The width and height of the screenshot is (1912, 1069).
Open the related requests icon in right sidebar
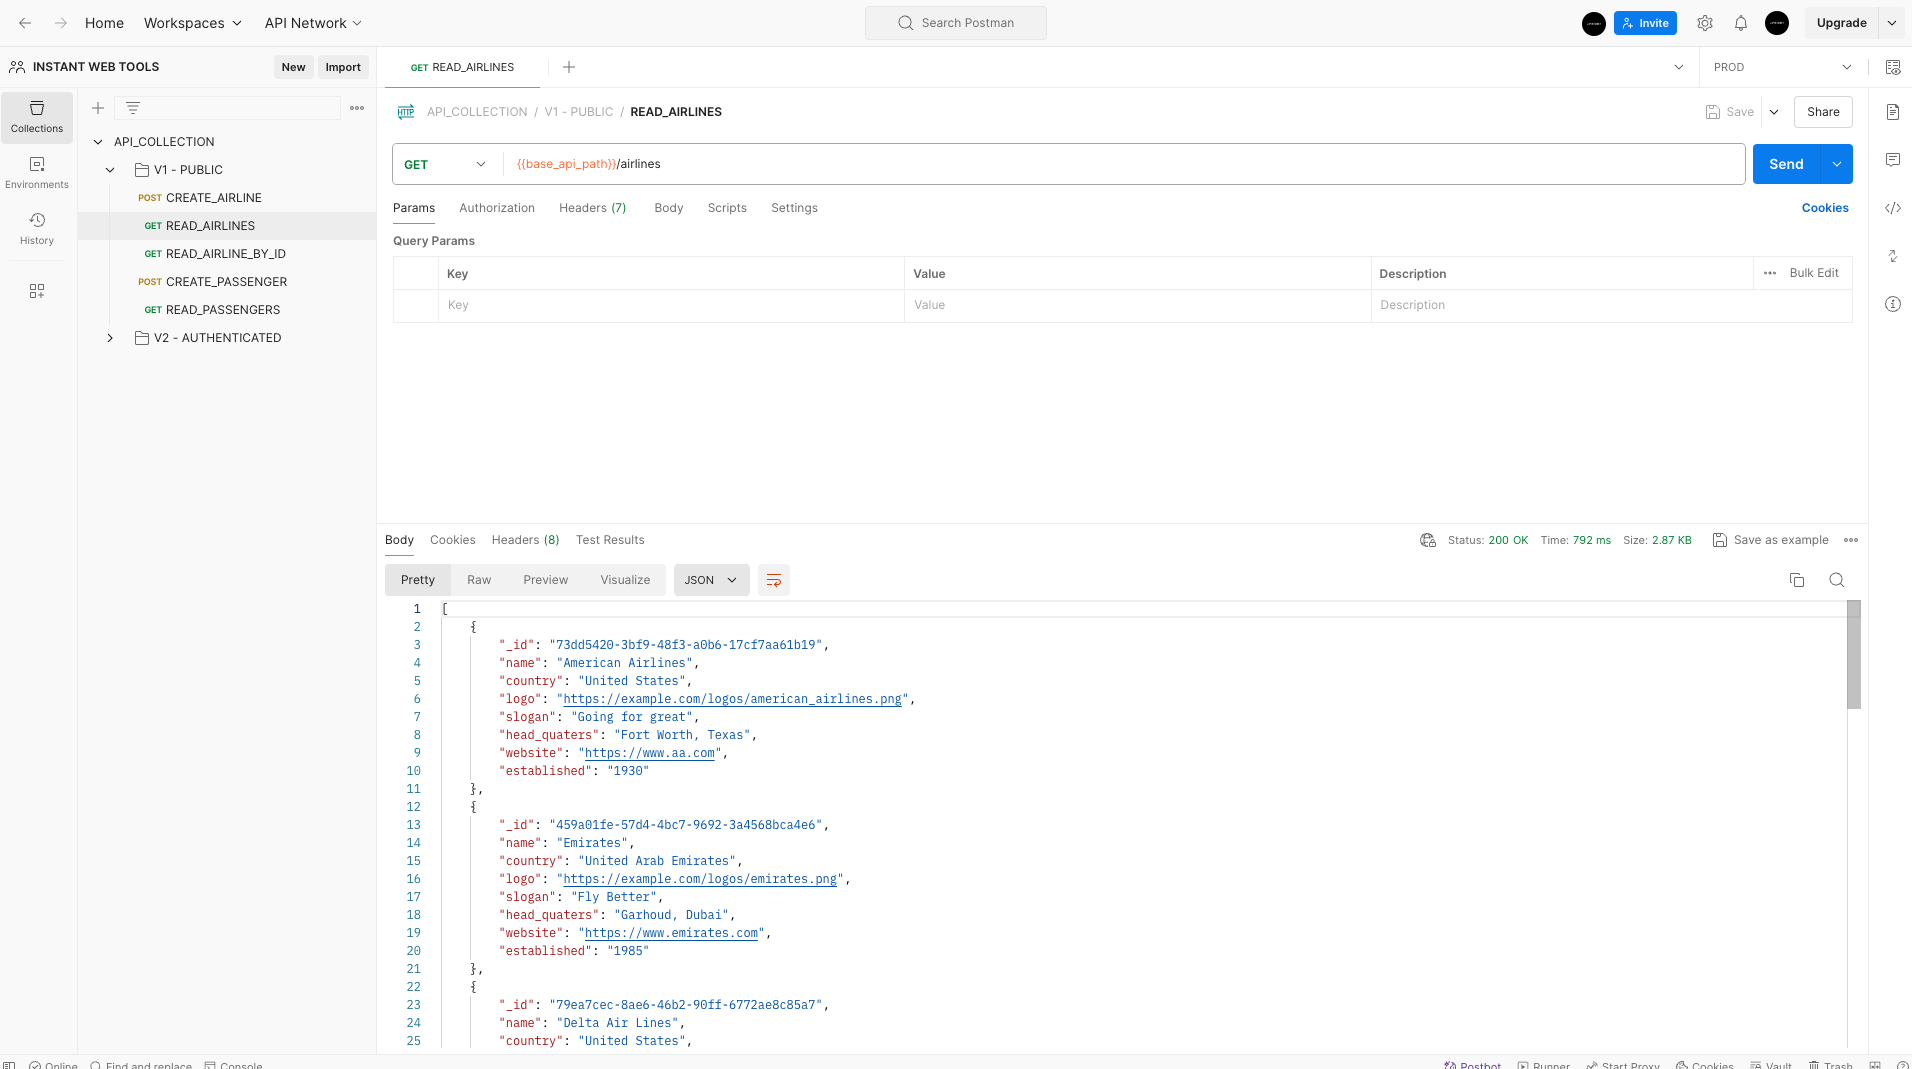[x=1893, y=256]
